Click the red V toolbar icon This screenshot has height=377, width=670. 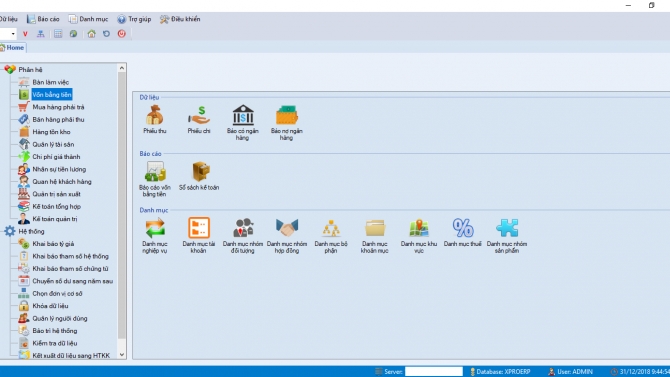tap(25, 34)
